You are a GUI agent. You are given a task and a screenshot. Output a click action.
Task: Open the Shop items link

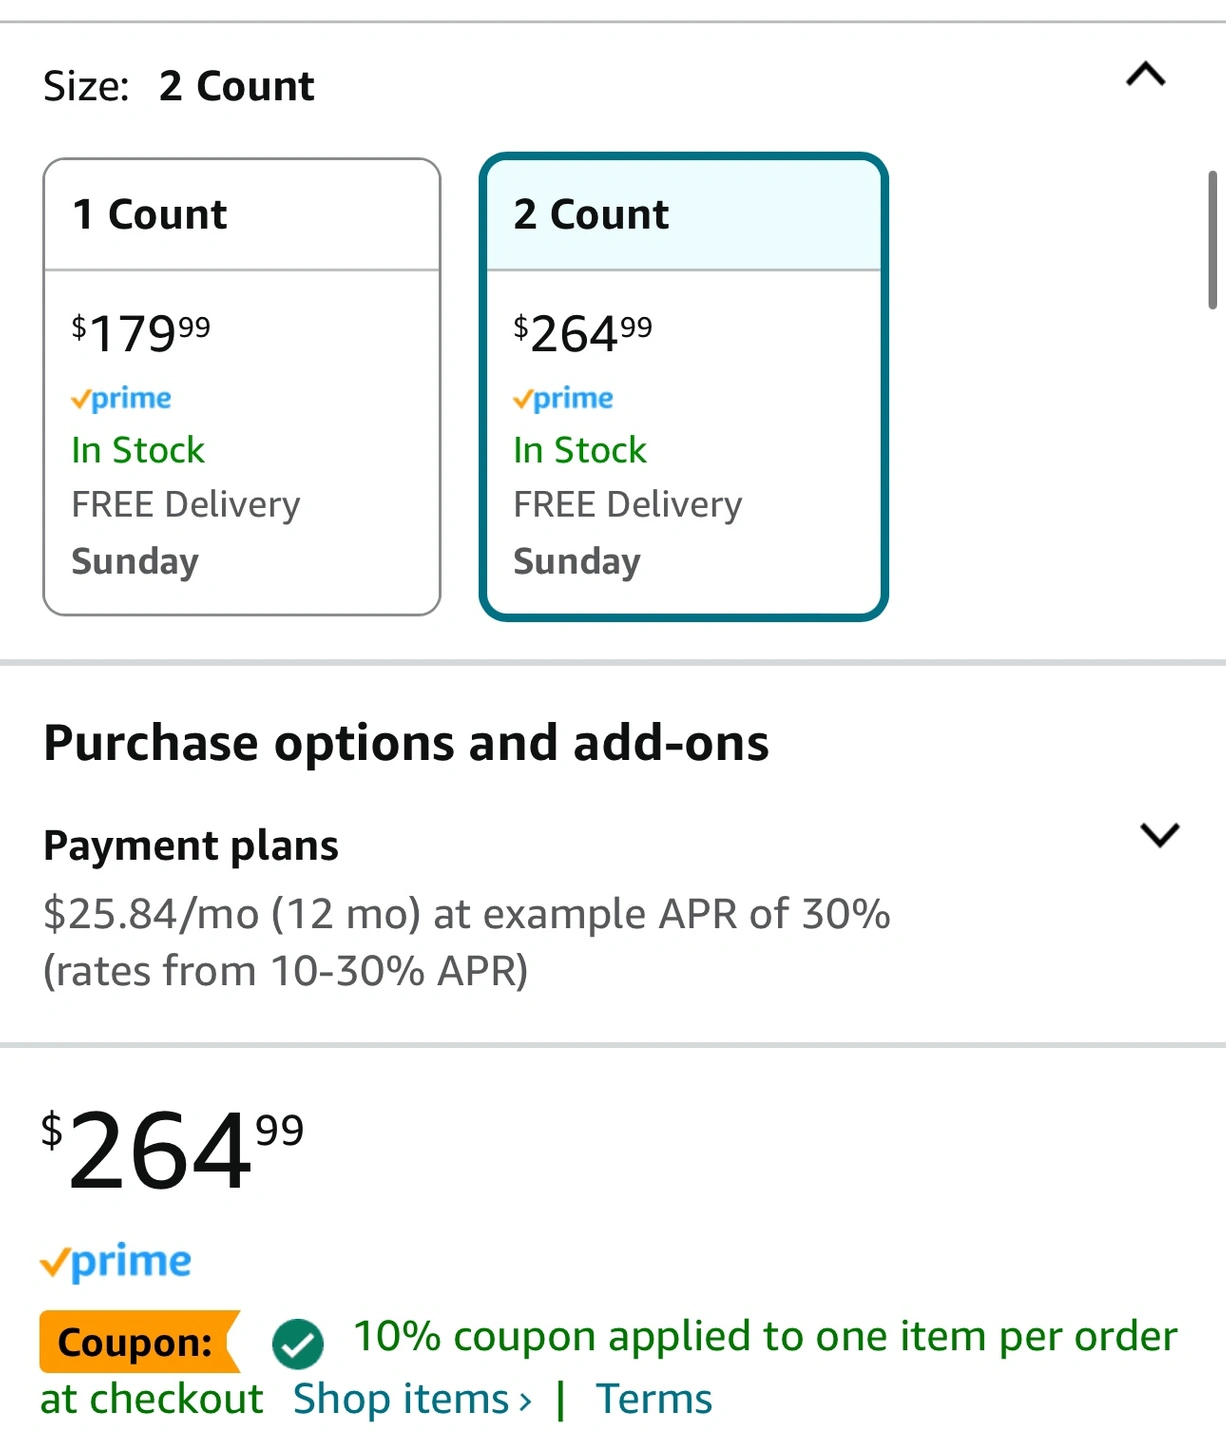(412, 1398)
